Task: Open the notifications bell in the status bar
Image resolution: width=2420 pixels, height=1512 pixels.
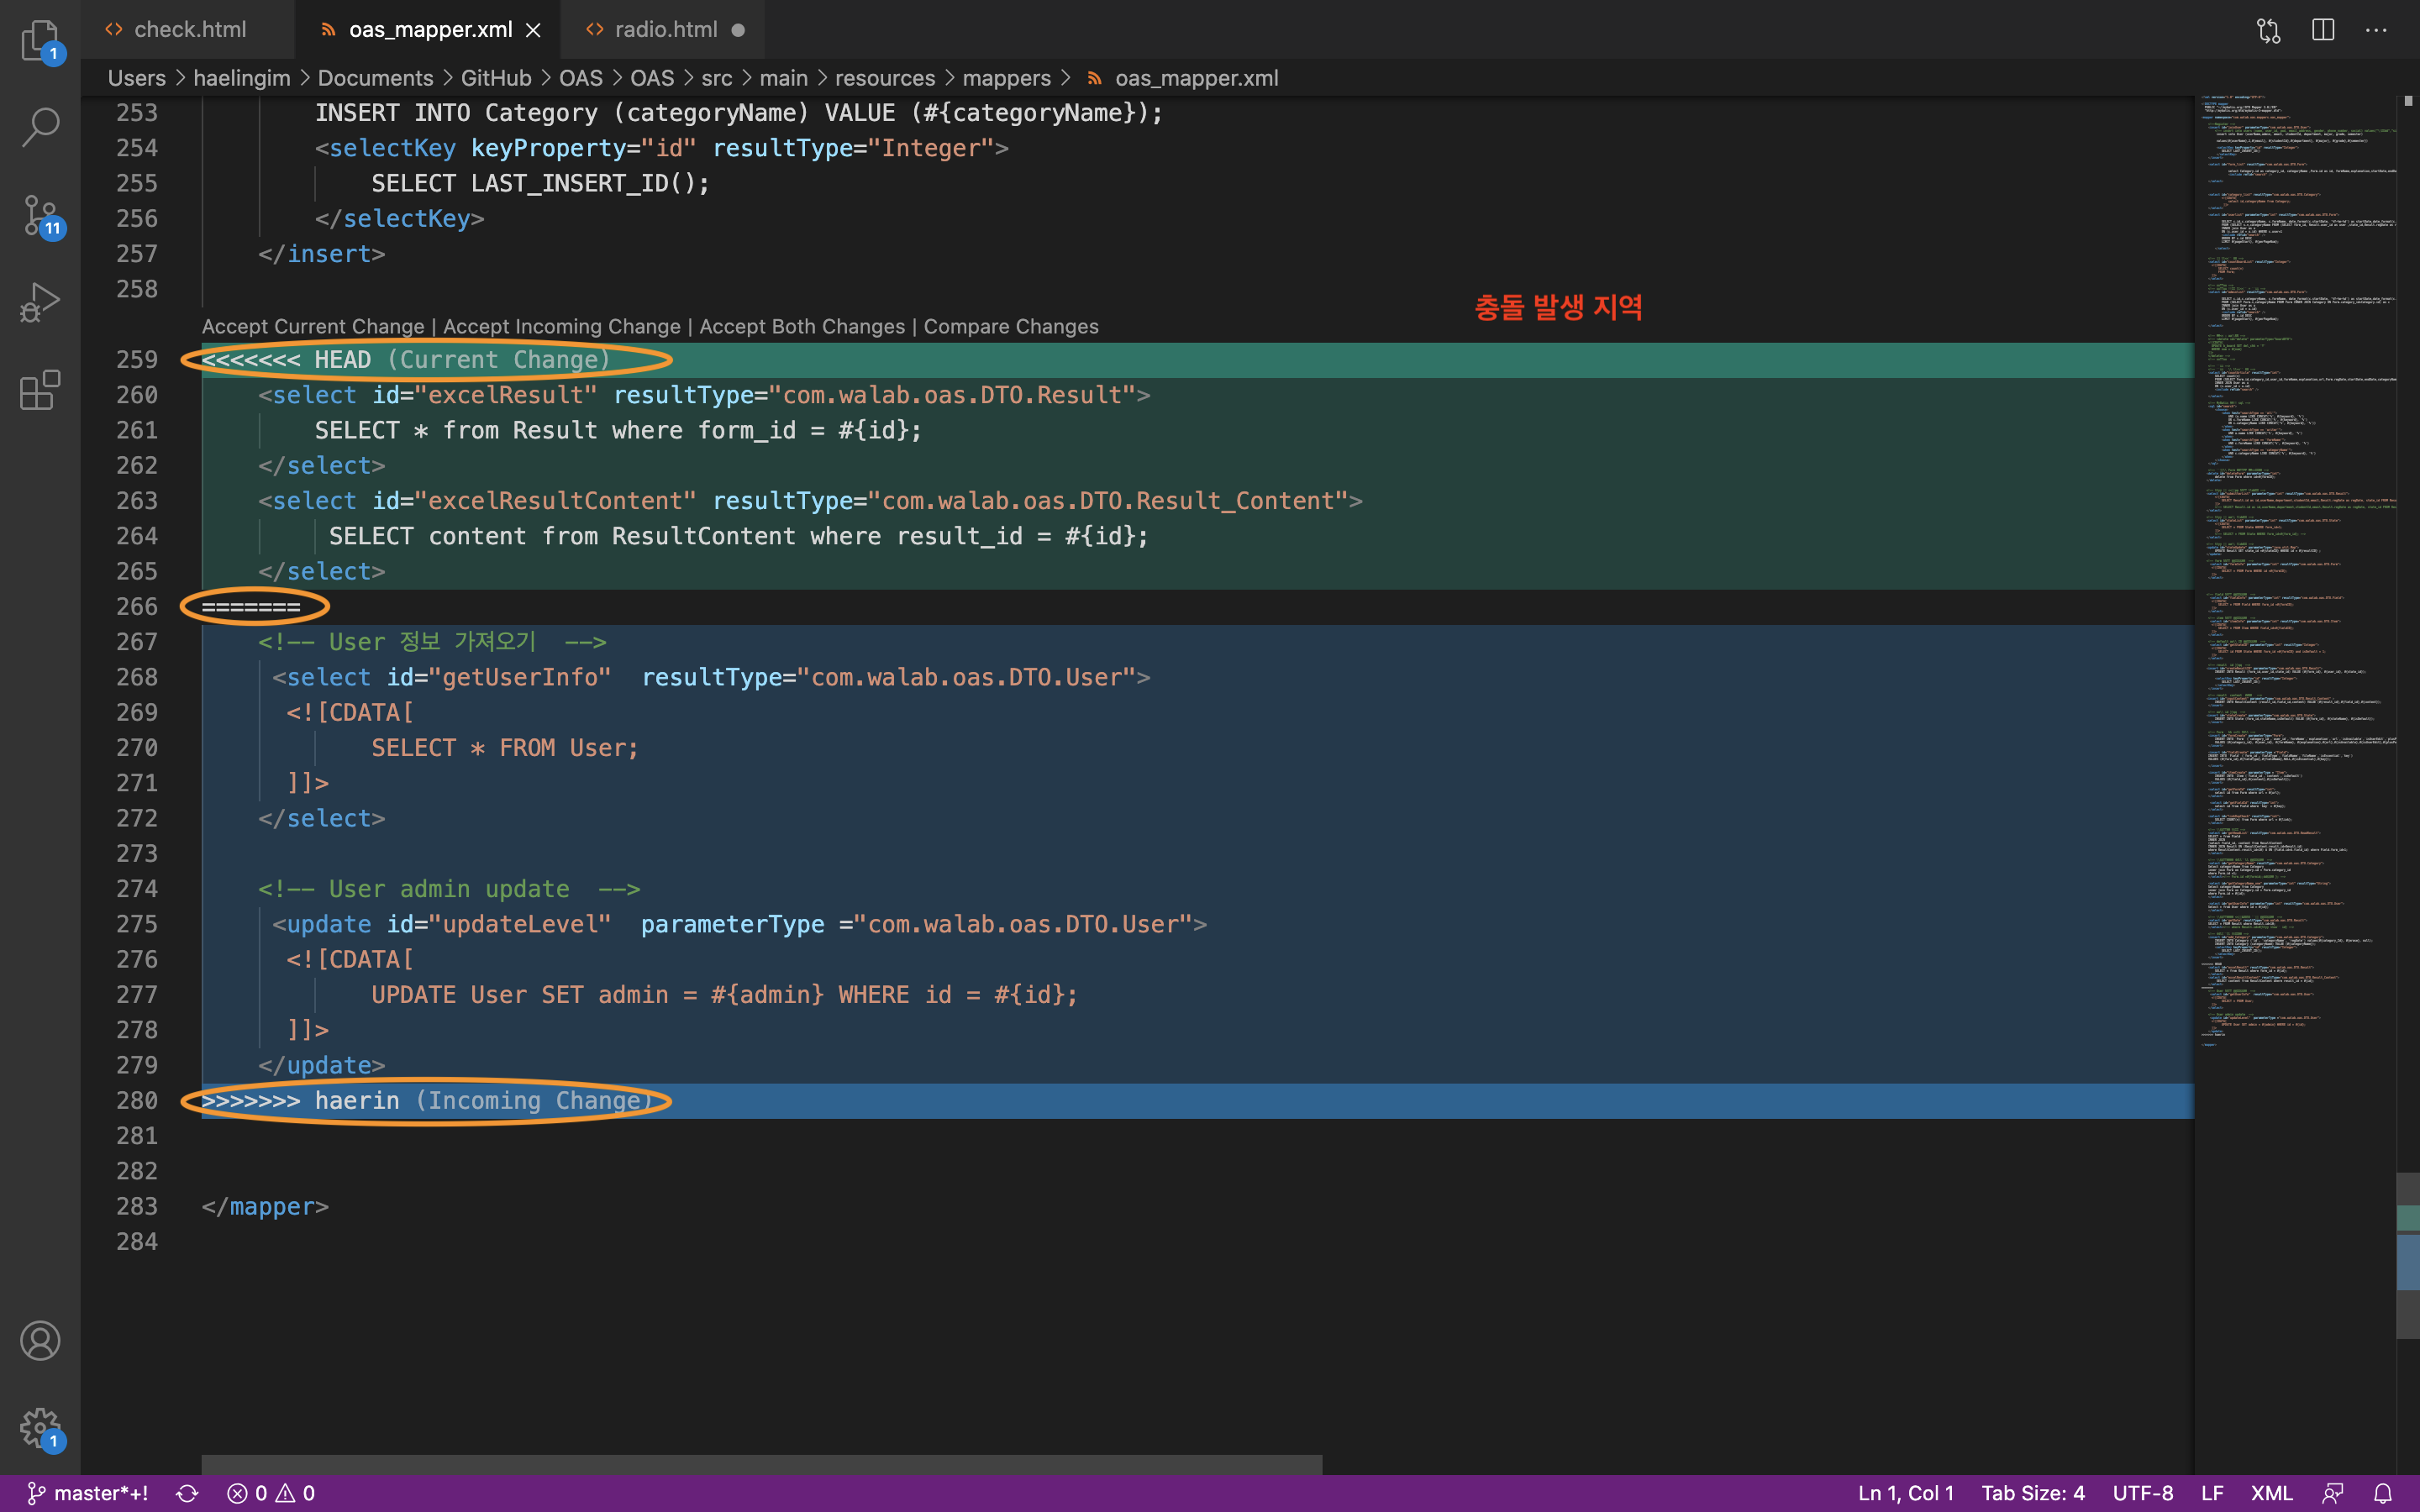Action: [2383, 1493]
